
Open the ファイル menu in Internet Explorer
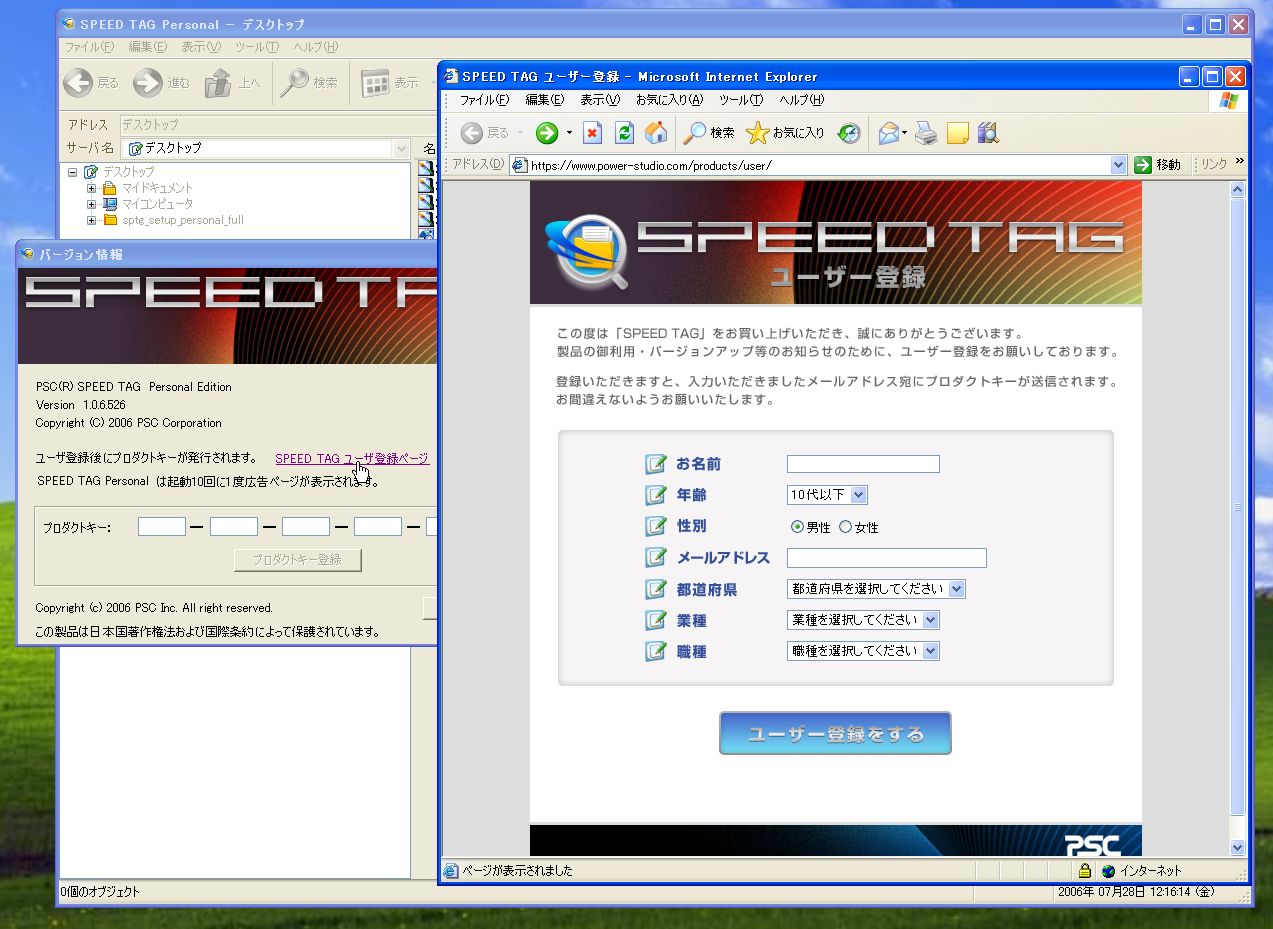484,100
